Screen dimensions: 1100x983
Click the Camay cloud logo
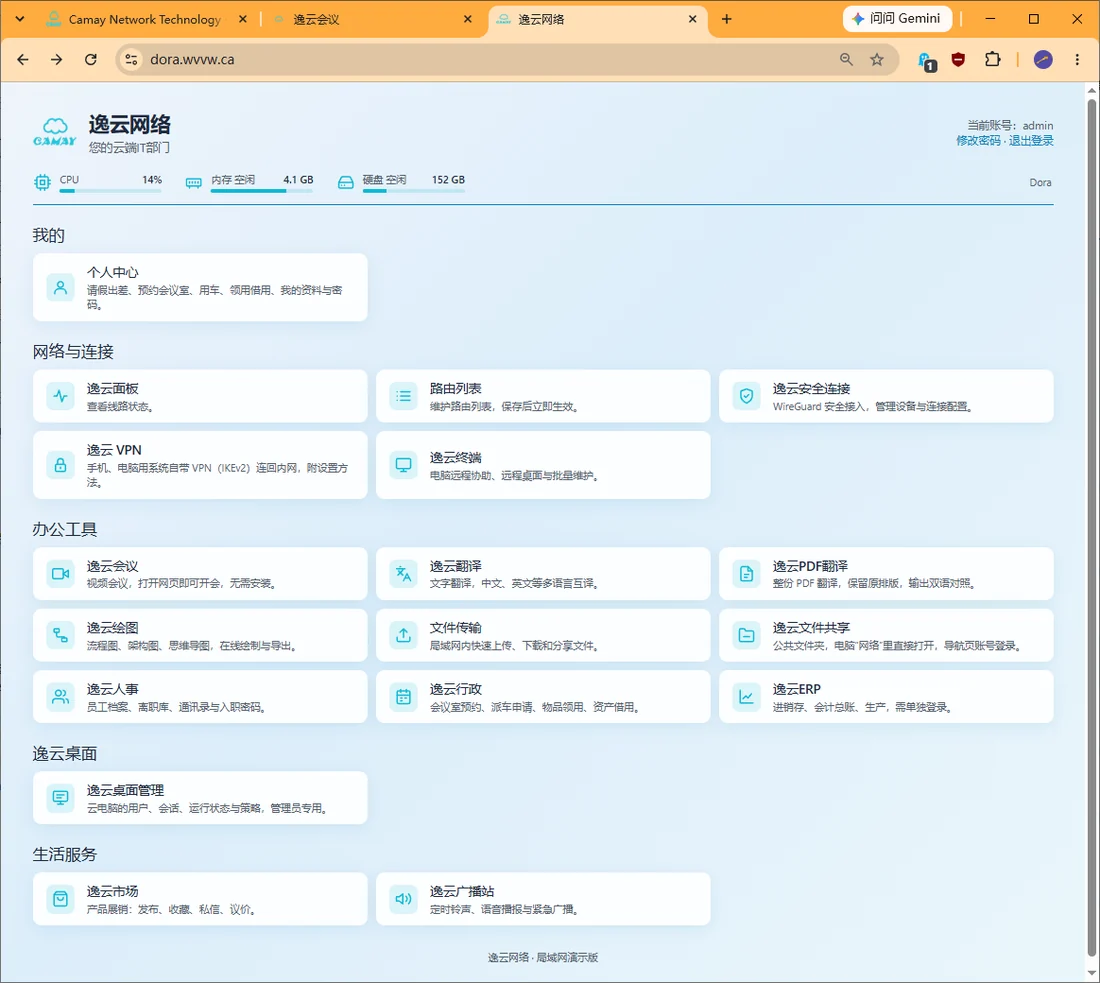(55, 131)
